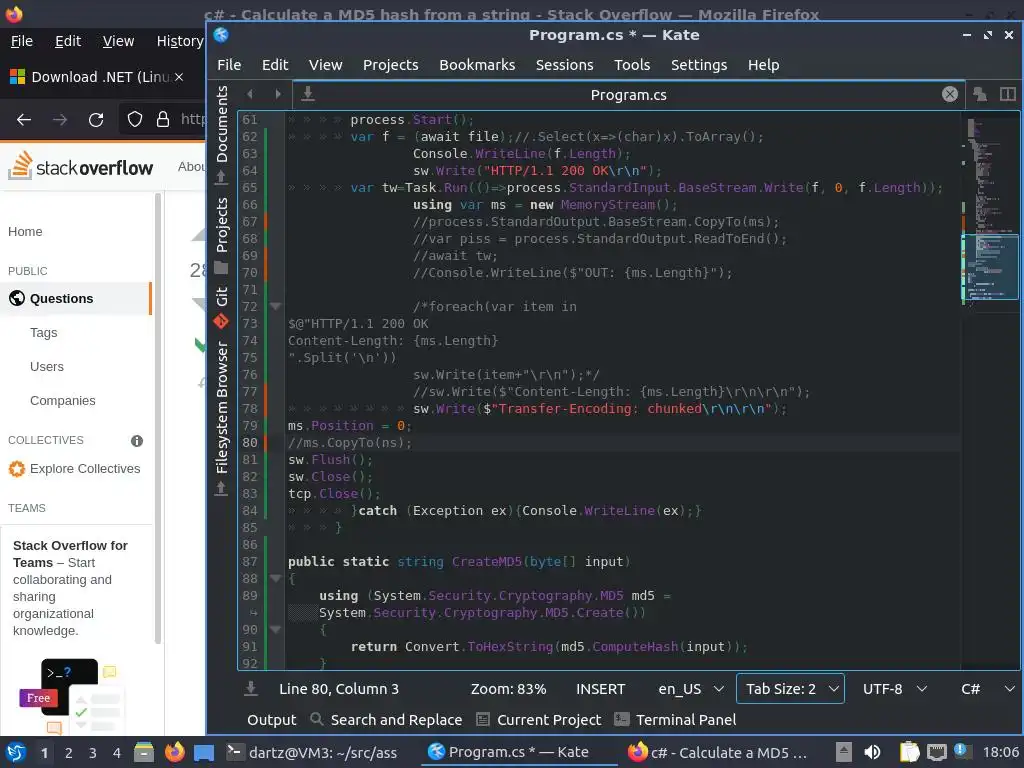The width and height of the screenshot is (1024, 768).
Task: Open Kate's quick open icon beside the tab bar
Action: coord(980,94)
